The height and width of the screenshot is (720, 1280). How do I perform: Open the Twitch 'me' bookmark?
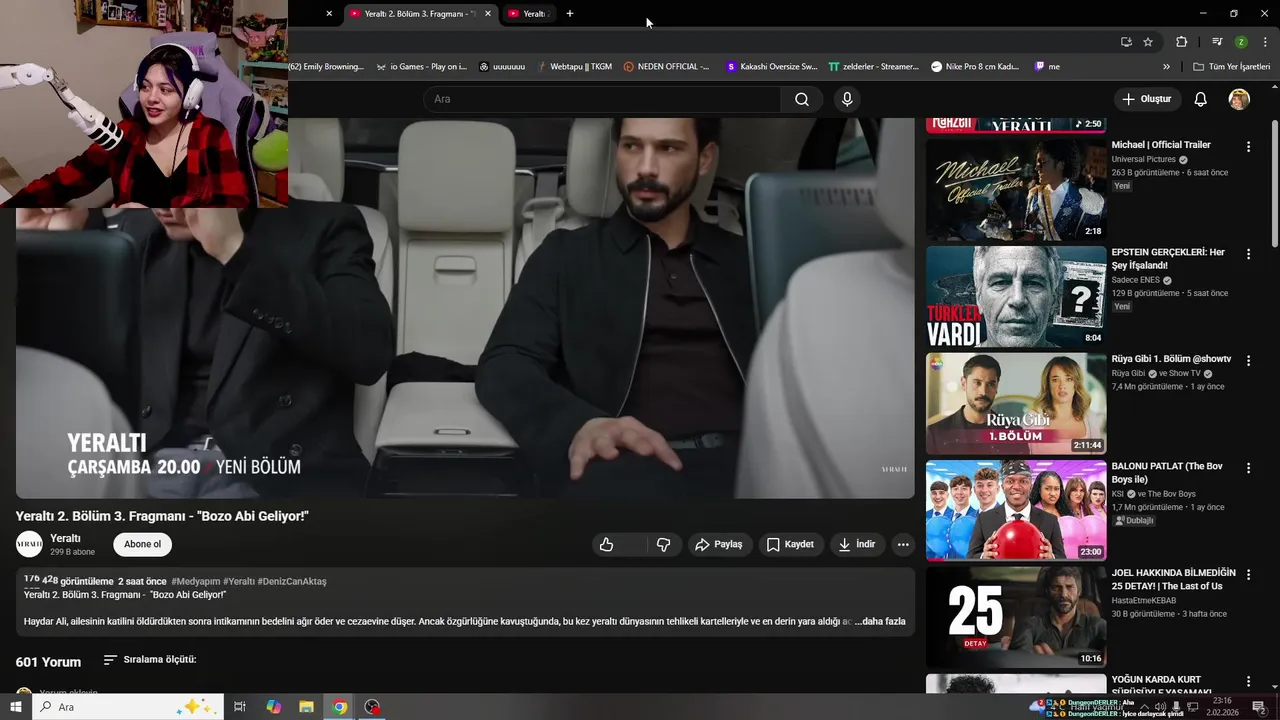[1047, 67]
